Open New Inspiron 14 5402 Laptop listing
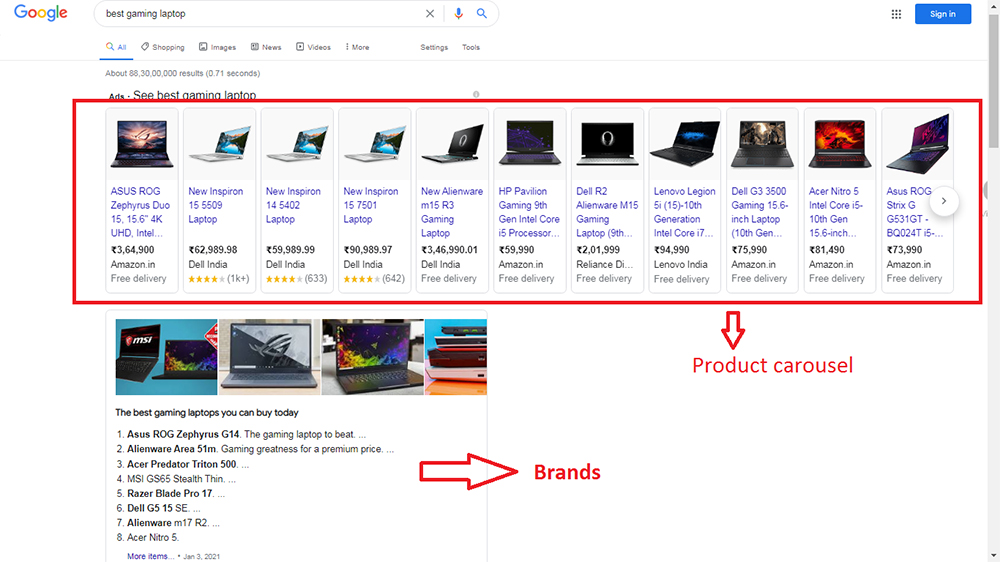This screenshot has width=1000, height=562. click(293, 205)
